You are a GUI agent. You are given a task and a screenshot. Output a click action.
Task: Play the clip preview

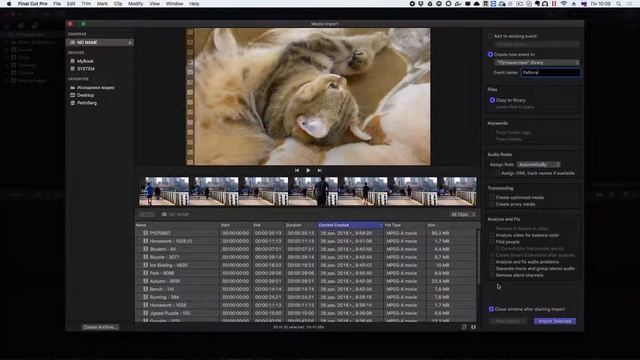pos(308,170)
